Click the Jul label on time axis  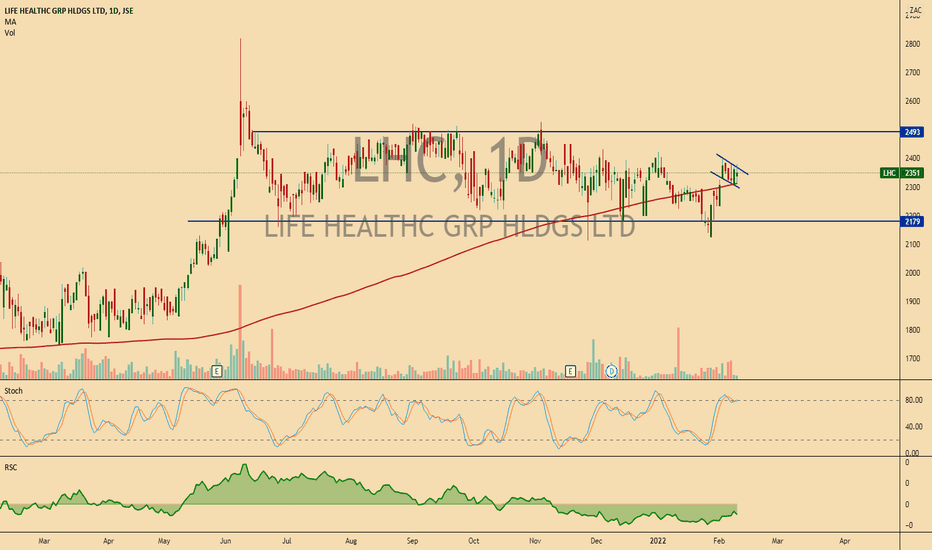286,541
